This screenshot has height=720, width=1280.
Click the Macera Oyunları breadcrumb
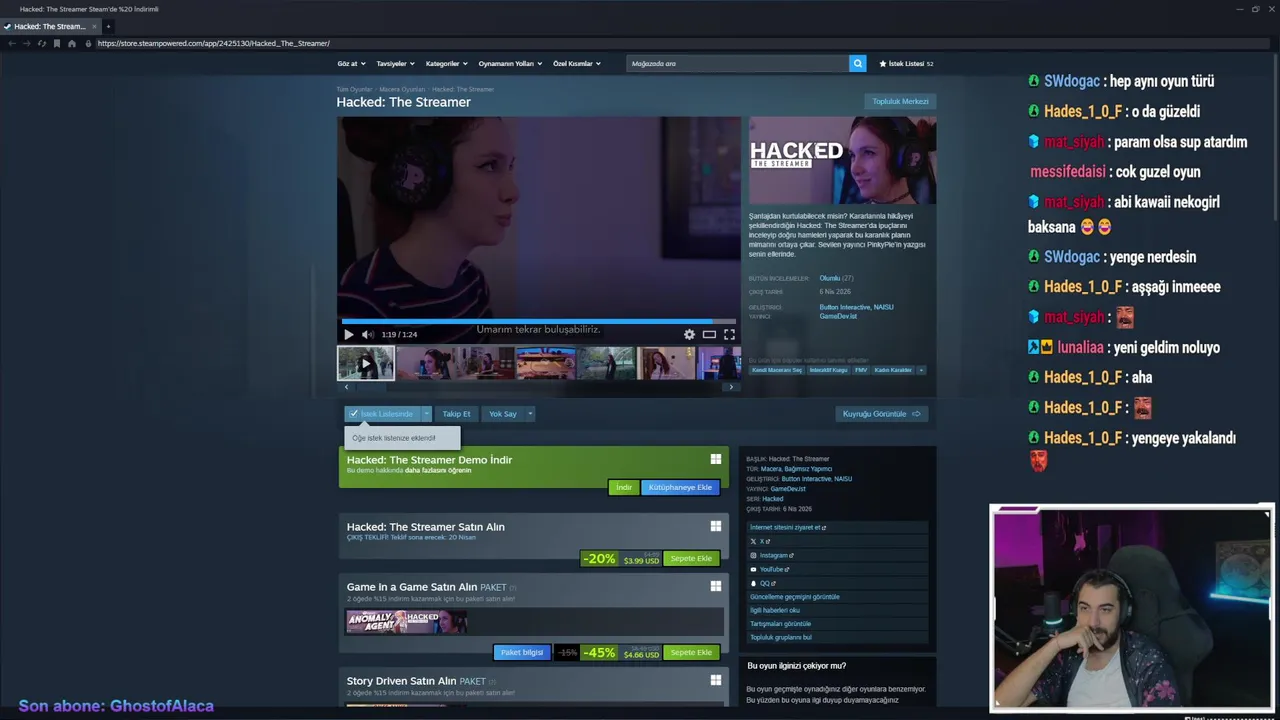point(402,89)
